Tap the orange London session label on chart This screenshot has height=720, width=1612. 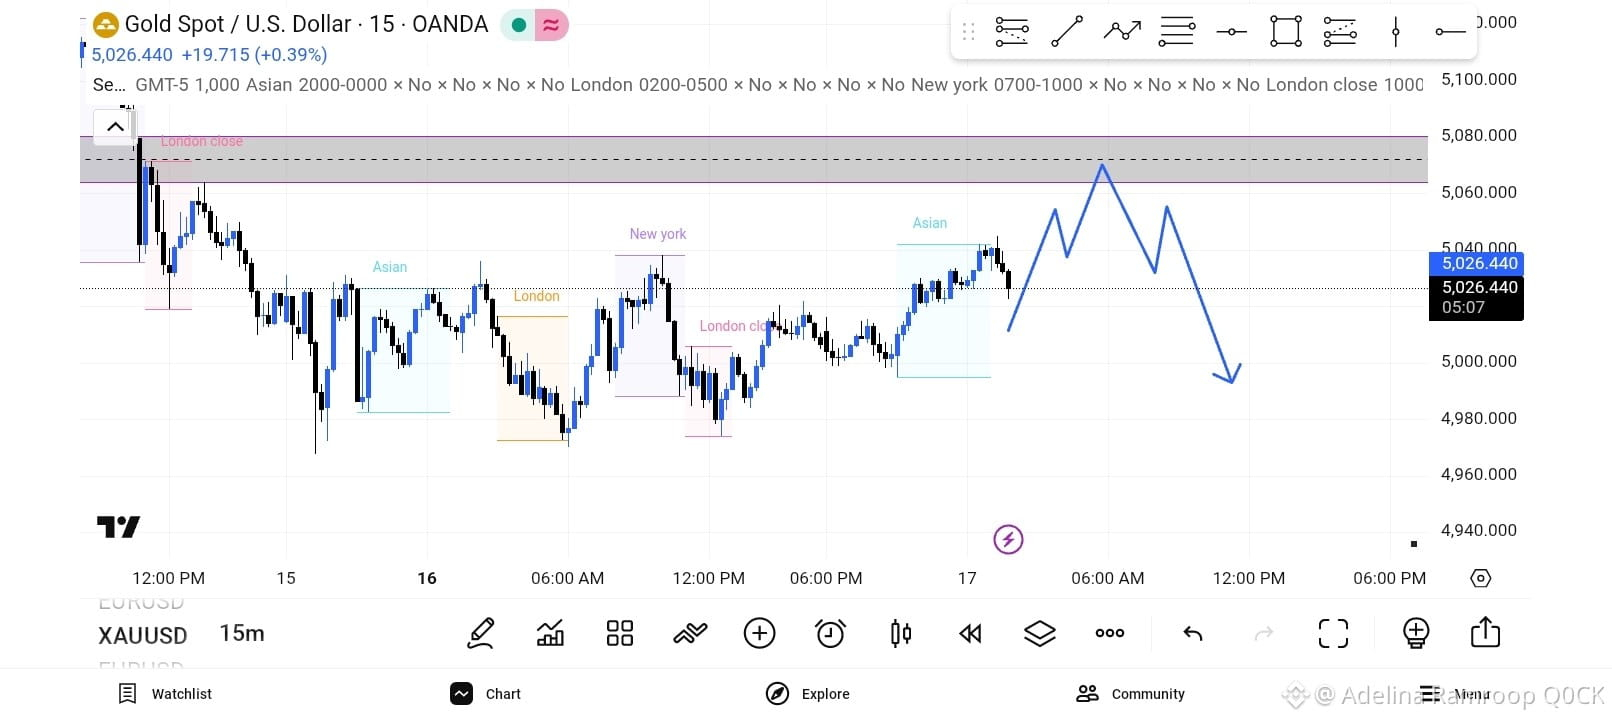coord(537,296)
